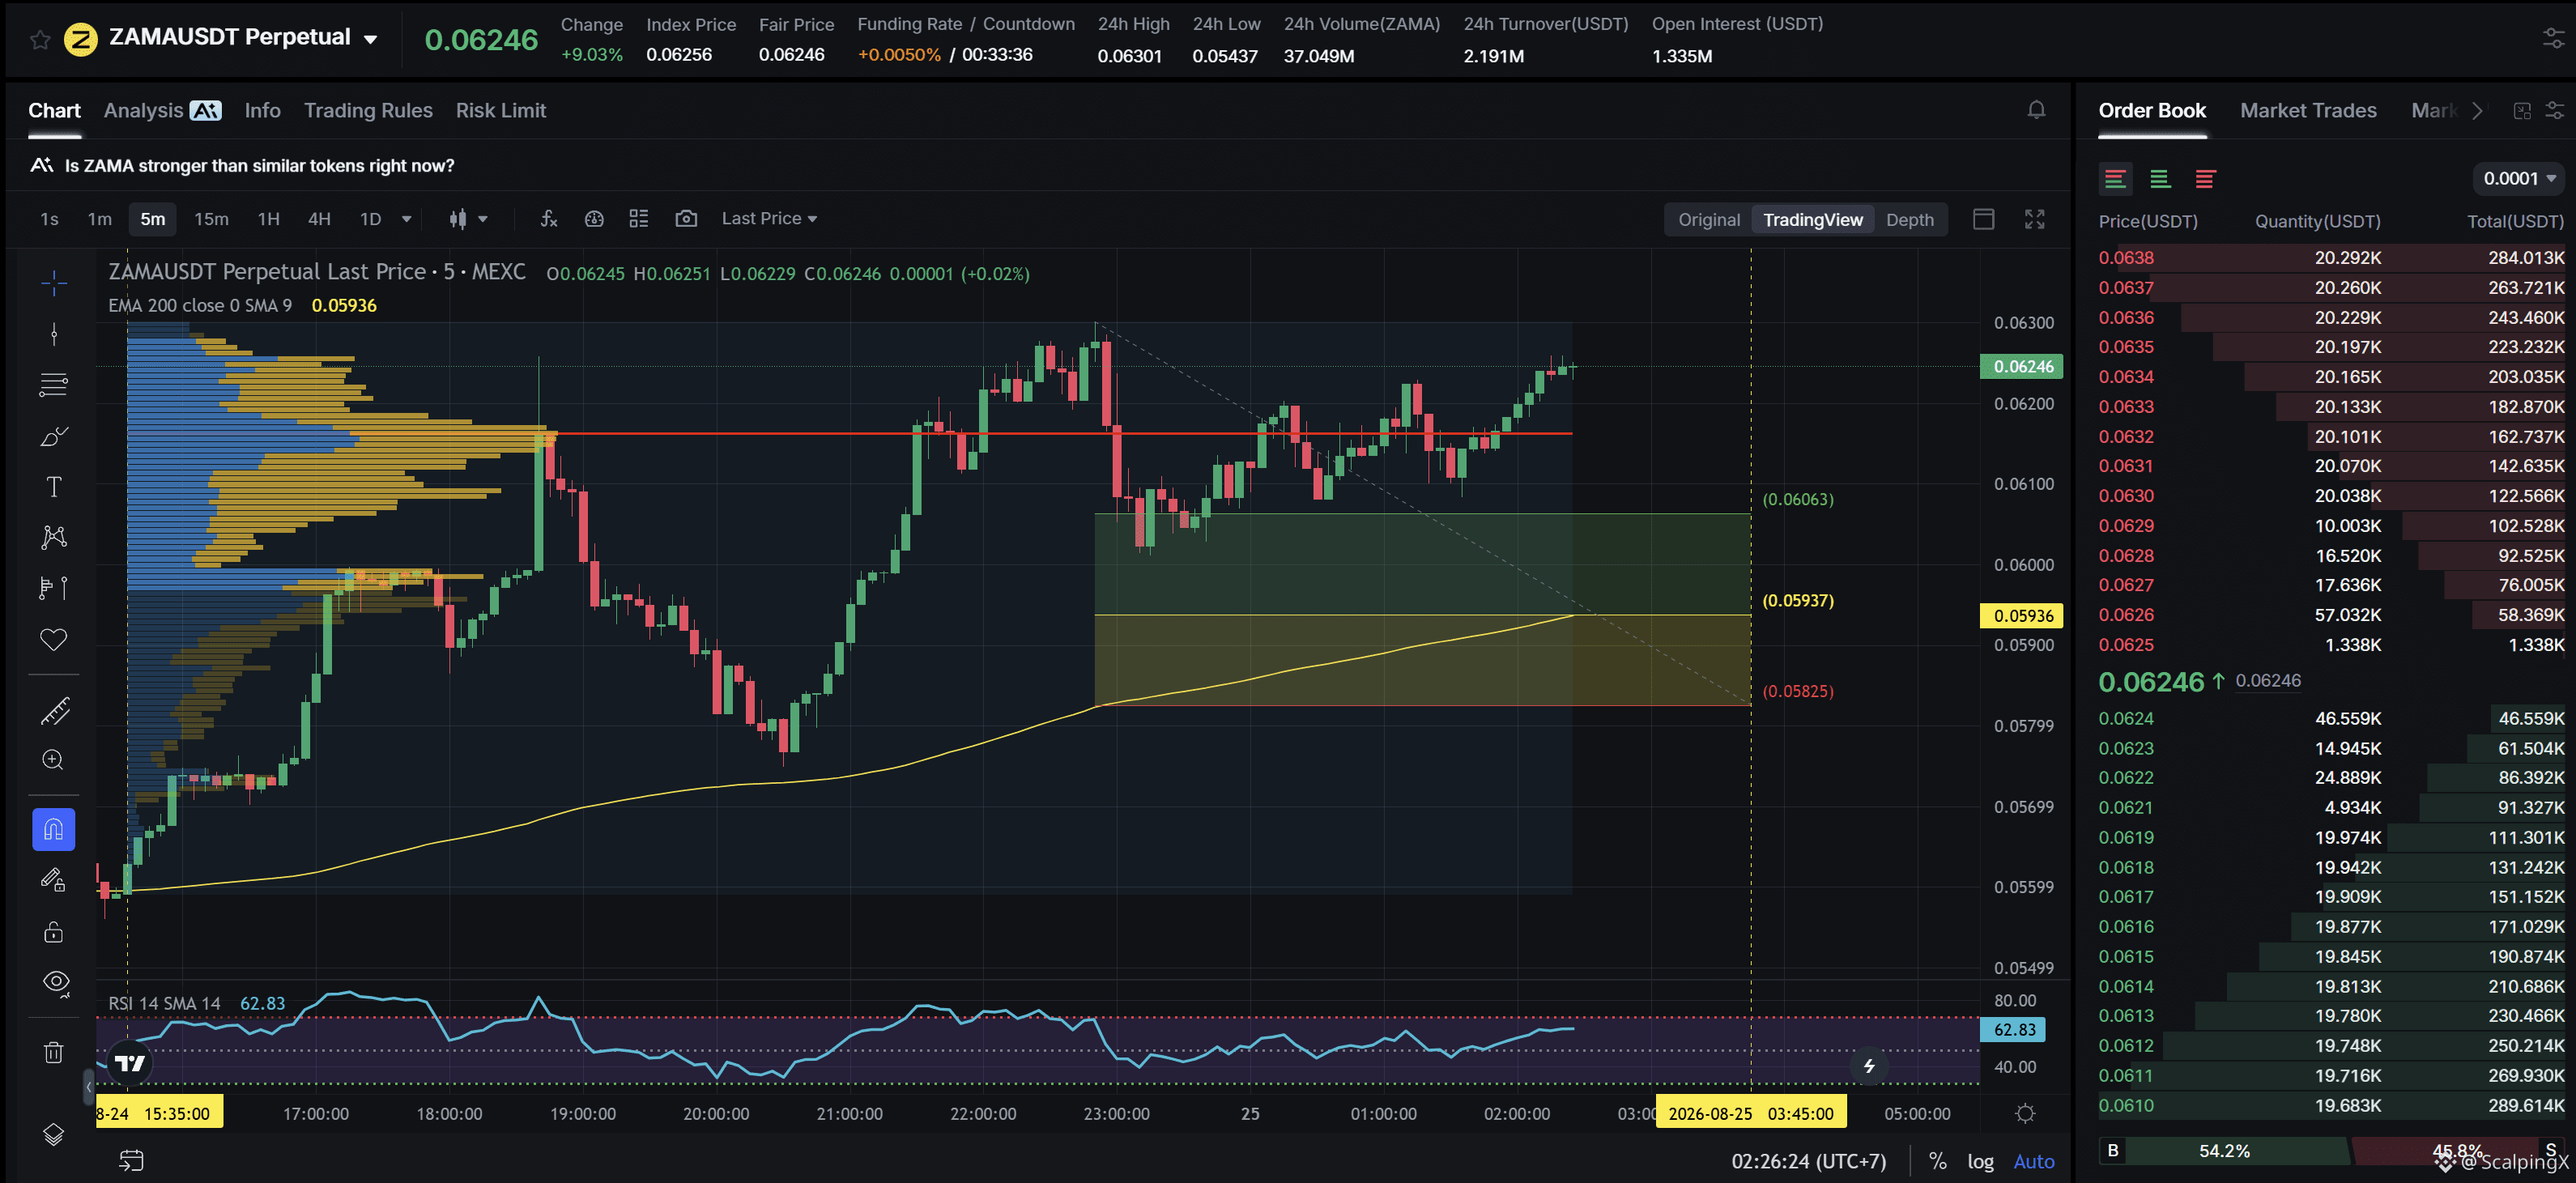
Task: Expand more timeframes dropdown after 1D
Action: 406,219
